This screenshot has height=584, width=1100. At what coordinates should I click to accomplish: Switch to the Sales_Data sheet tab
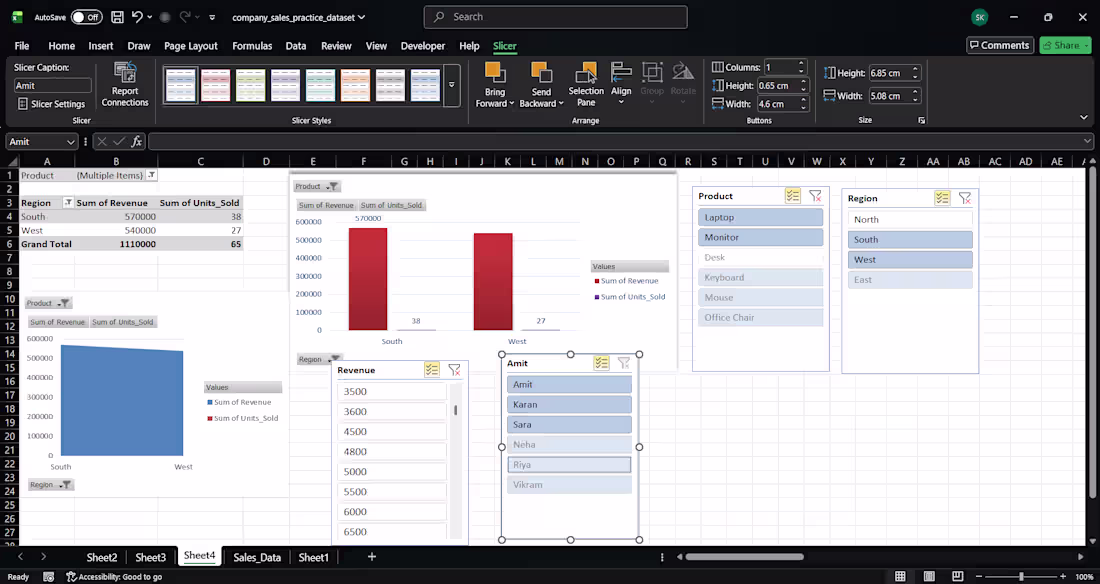click(256, 557)
